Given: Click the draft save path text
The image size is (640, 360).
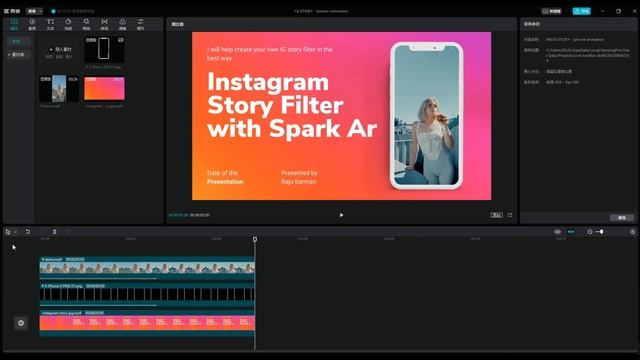Looking at the screenshot, I should point(588,55).
